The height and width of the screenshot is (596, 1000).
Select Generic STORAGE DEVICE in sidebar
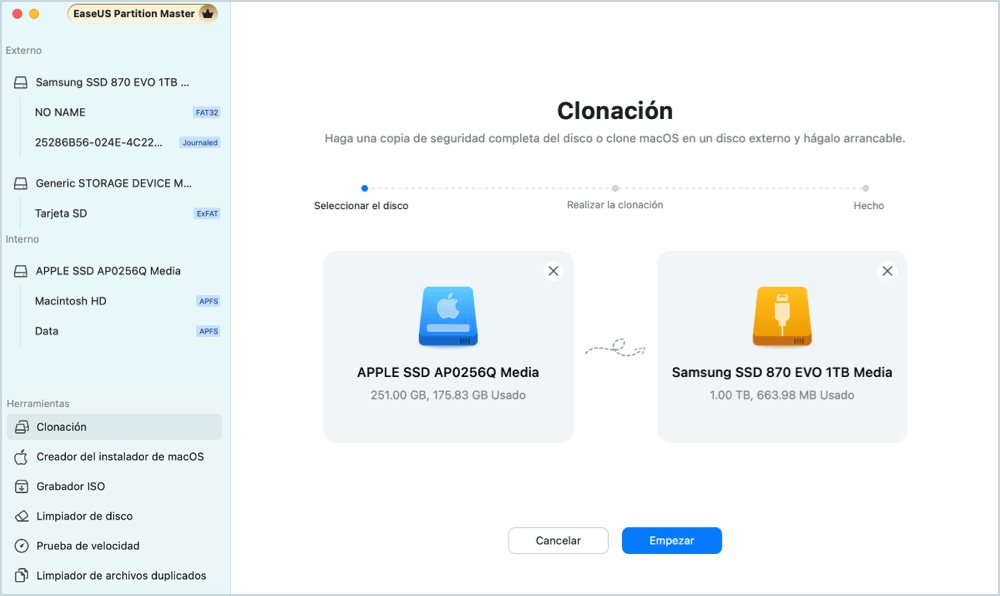click(x=114, y=184)
